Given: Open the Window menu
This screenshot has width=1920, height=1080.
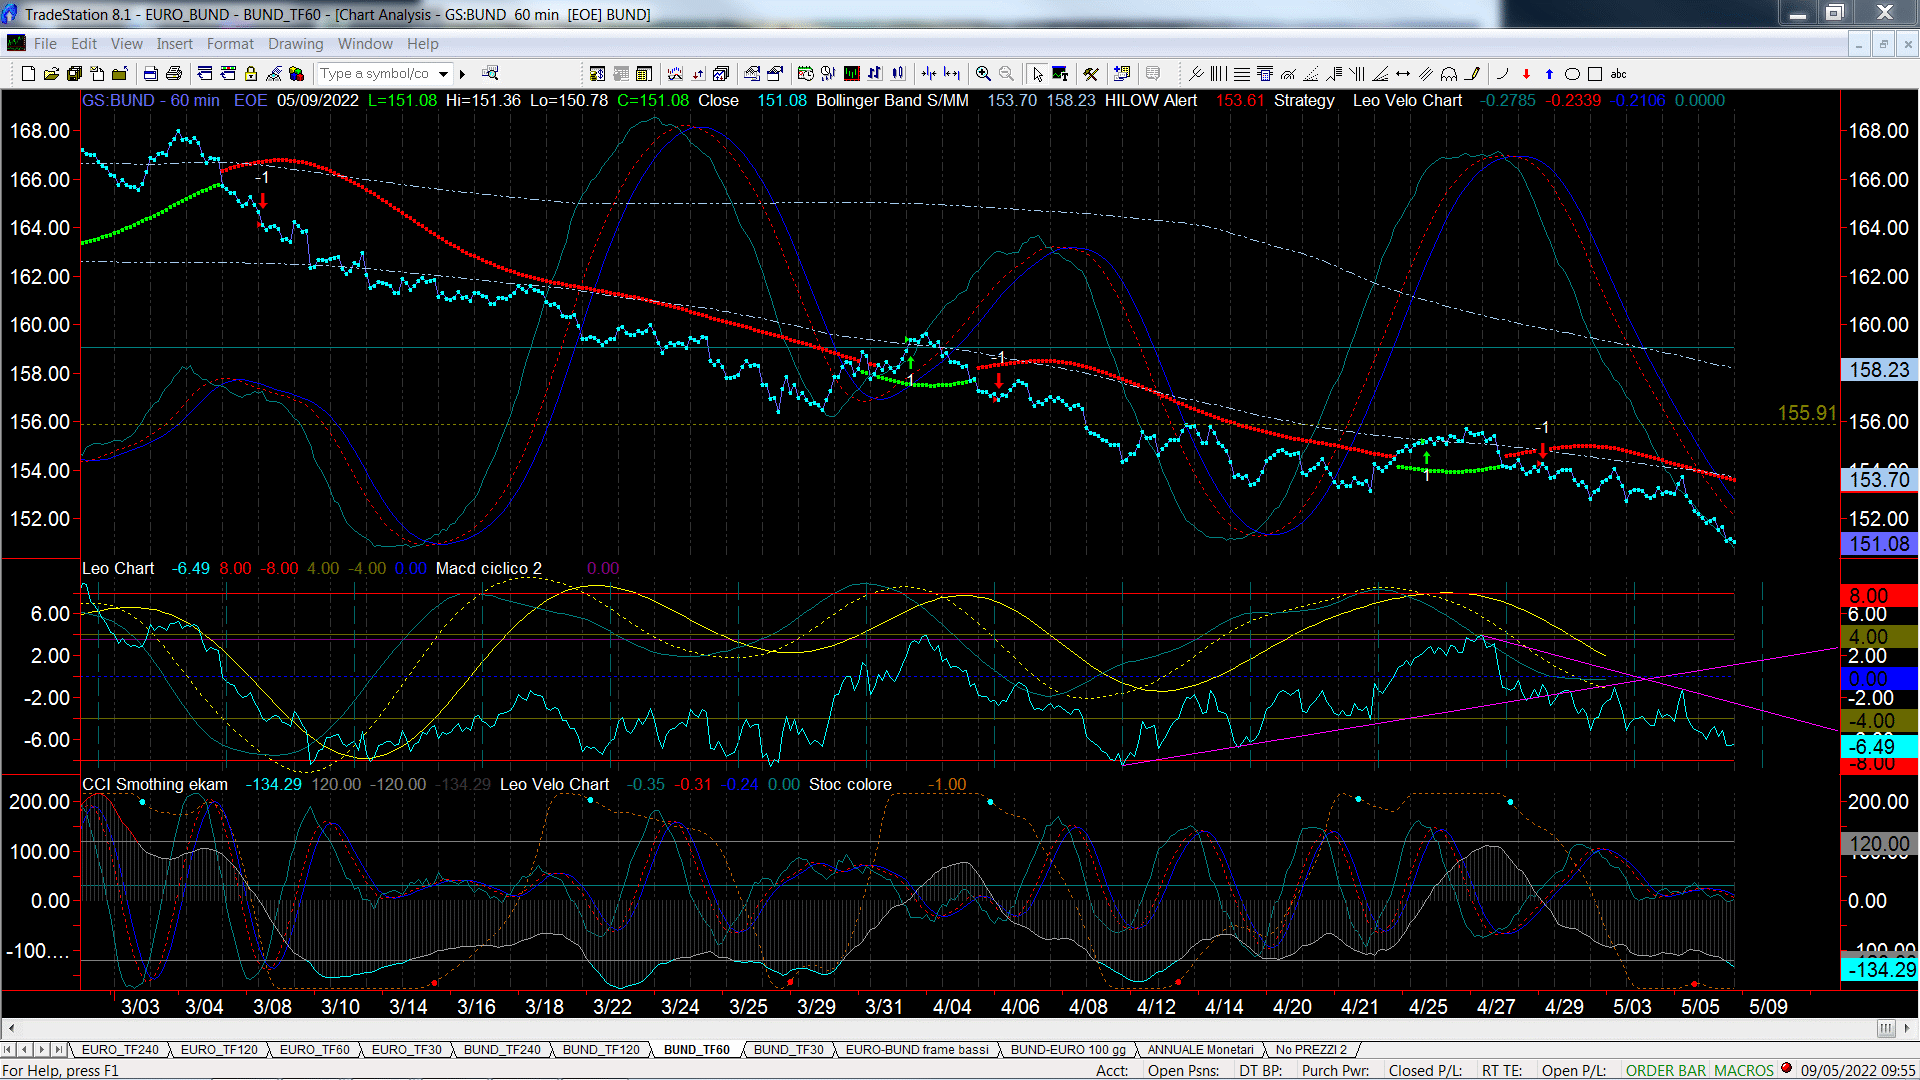Looking at the screenshot, I should (365, 44).
